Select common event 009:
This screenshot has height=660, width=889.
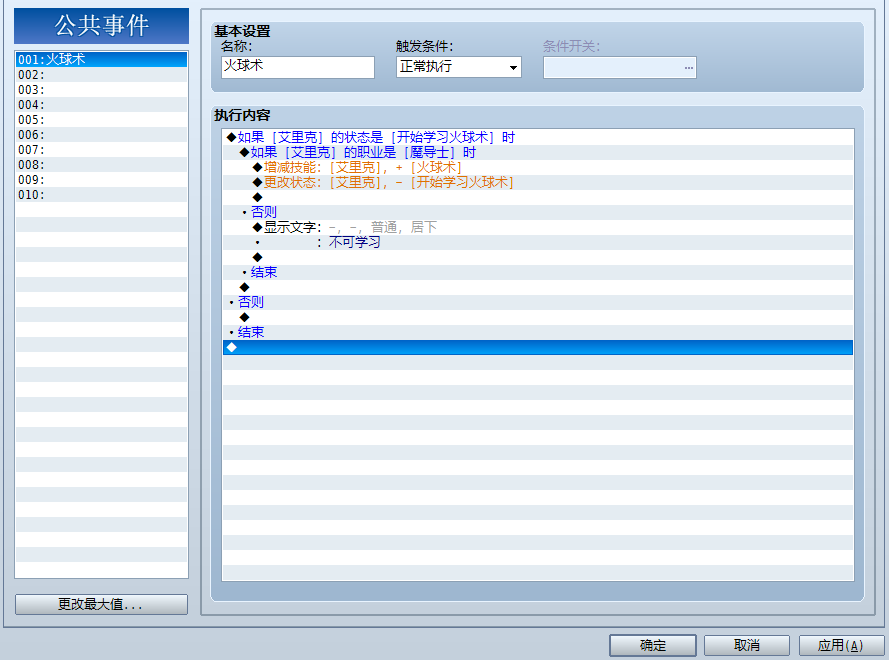[x=101, y=180]
